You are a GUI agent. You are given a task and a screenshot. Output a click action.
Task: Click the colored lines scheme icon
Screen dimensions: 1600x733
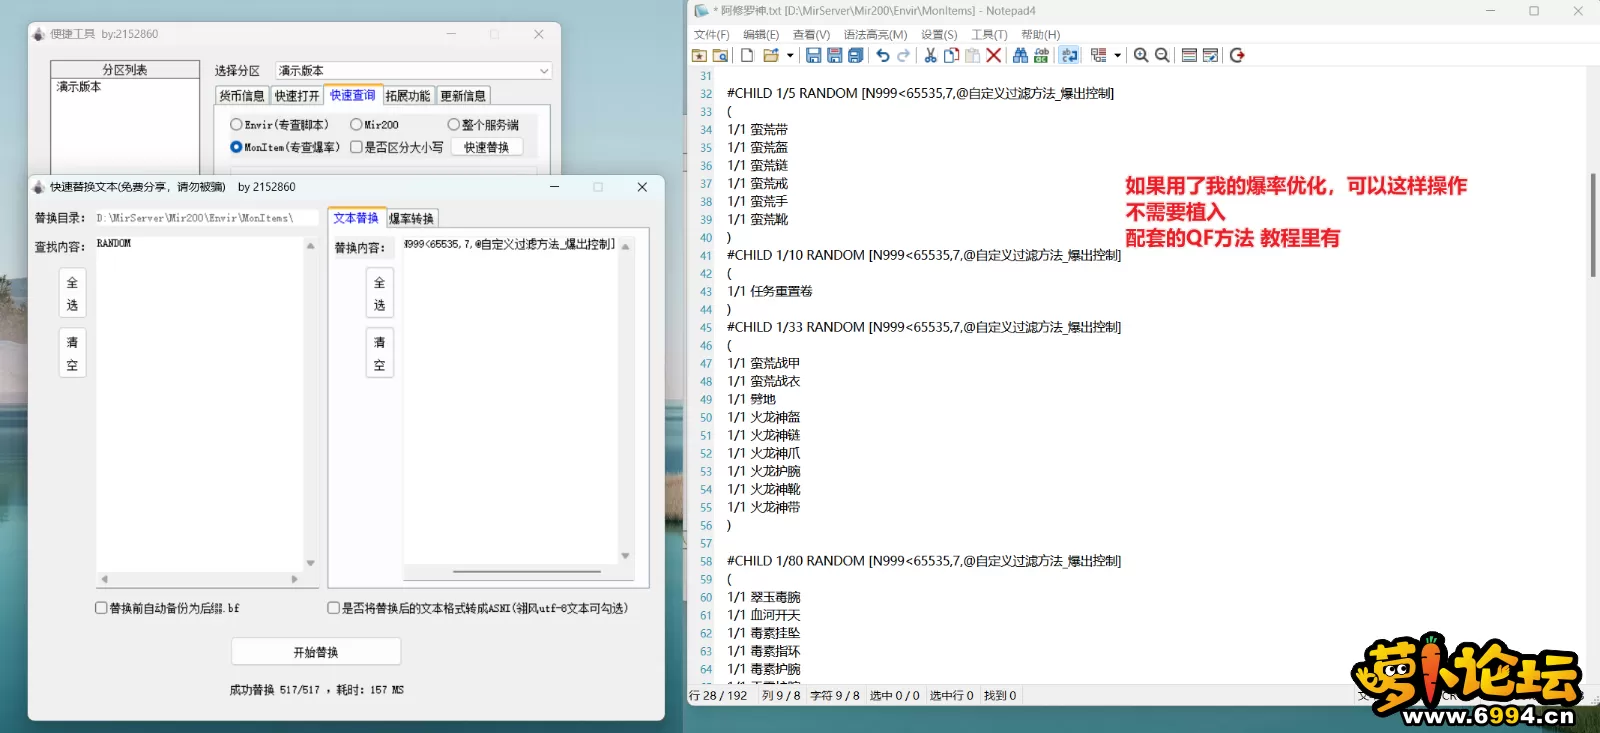pos(1189,55)
